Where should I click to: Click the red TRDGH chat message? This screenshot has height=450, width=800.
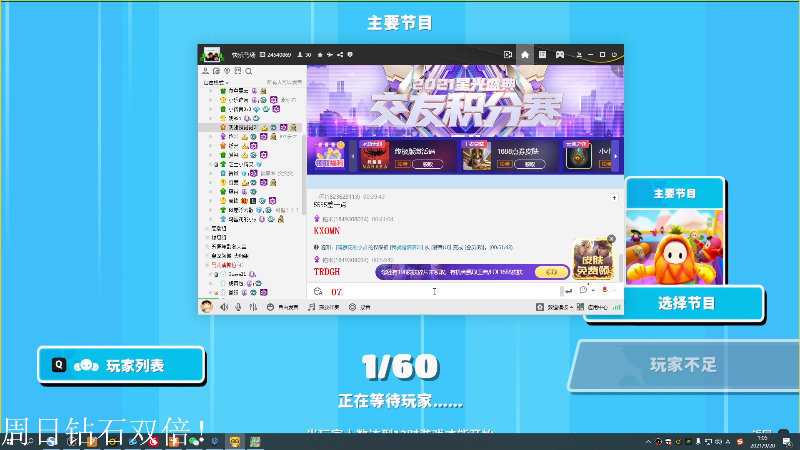(x=327, y=271)
